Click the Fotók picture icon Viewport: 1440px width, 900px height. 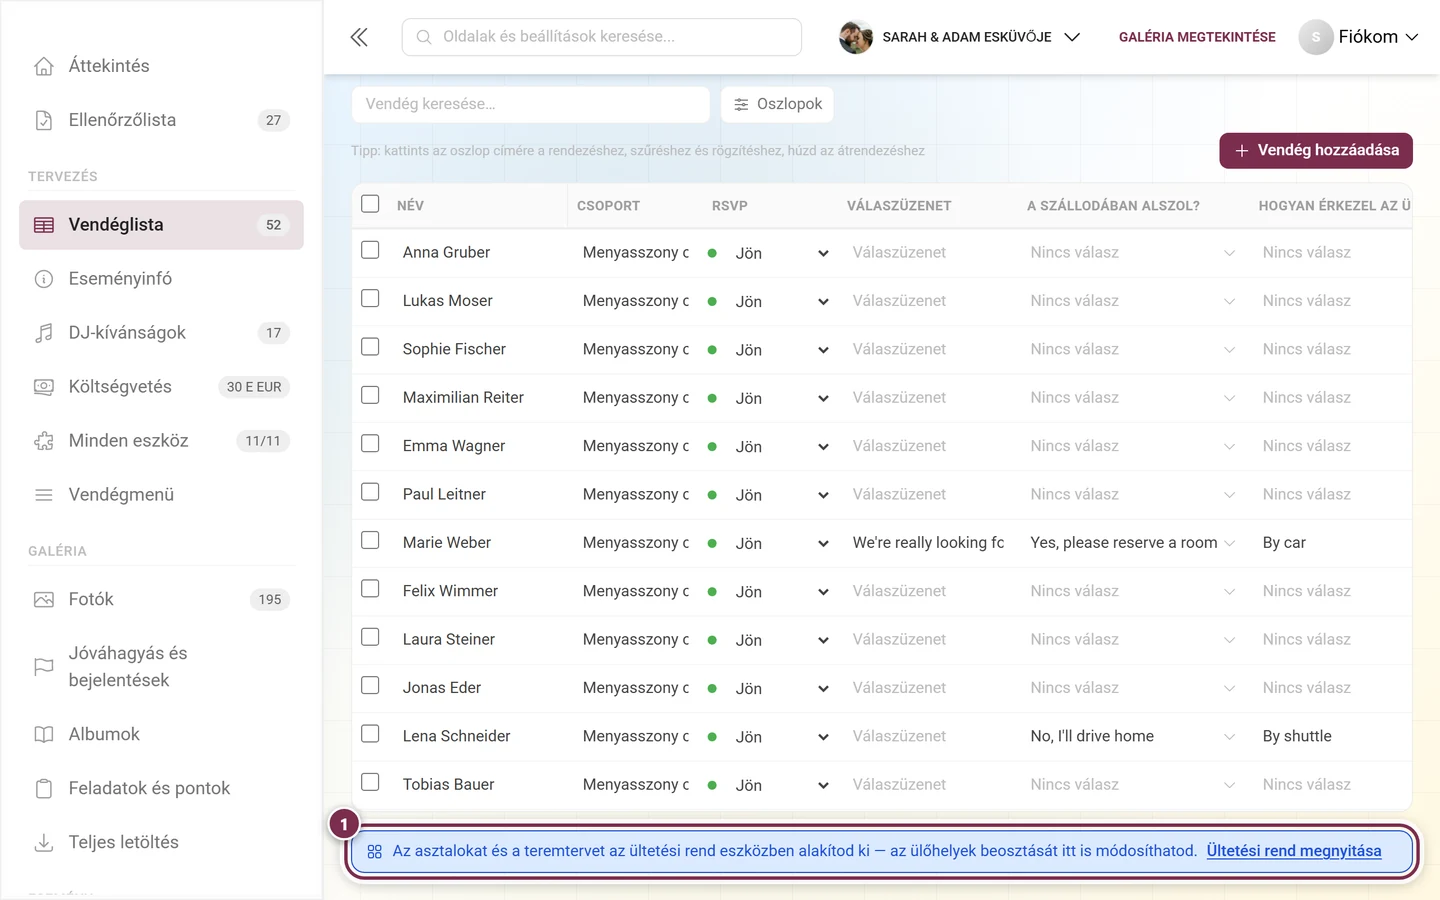pyautogui.click(x=44, y=600)
